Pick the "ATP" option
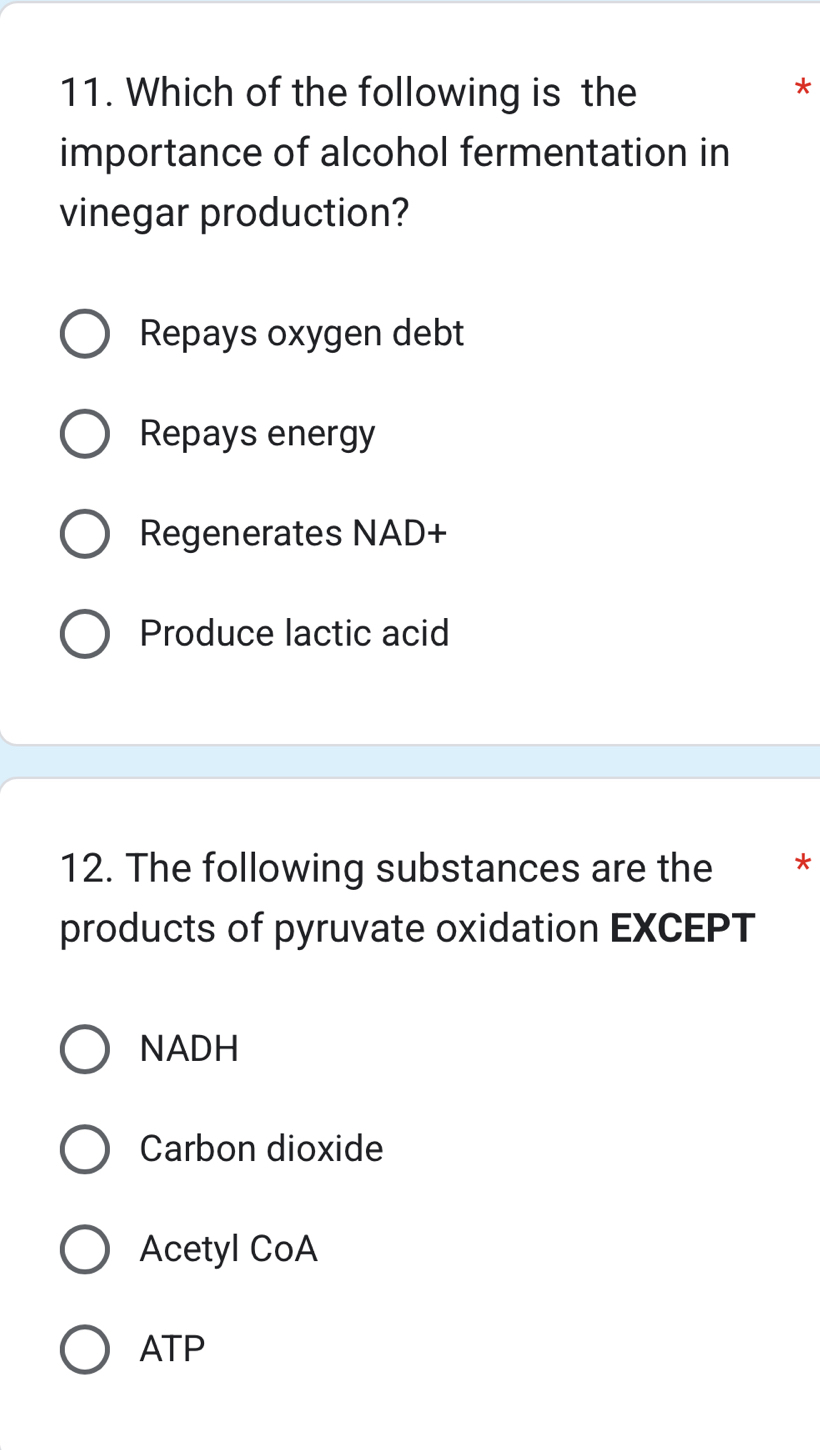This screenshot has height=1450, width=820. click(x=85, y=1348)
